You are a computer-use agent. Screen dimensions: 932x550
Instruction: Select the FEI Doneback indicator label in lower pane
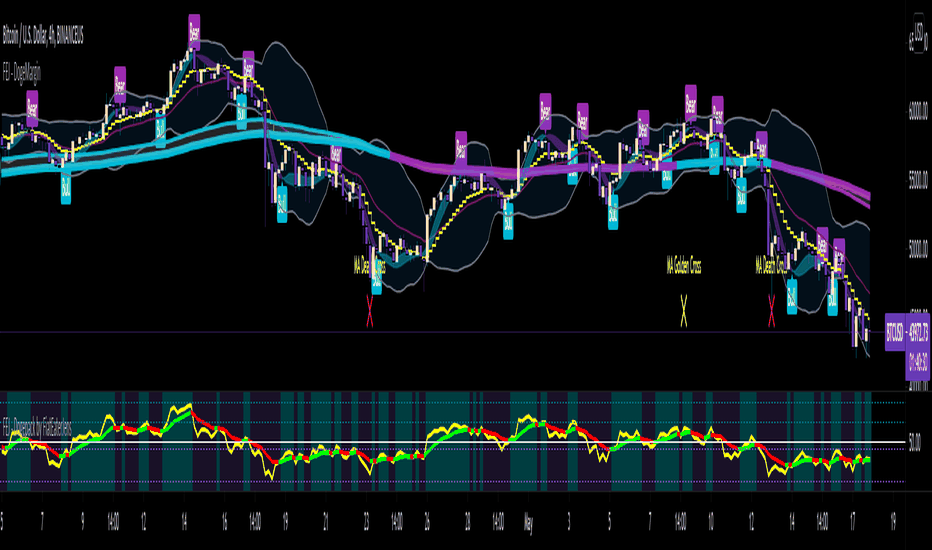37,428
